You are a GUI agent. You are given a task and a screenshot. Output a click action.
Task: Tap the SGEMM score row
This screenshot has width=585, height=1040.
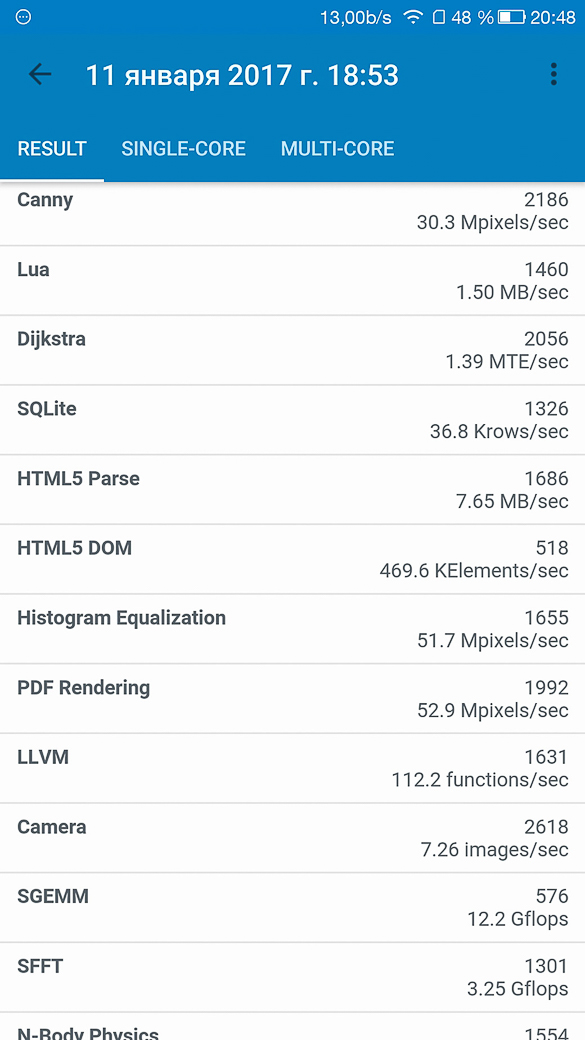tap(292, 907)
